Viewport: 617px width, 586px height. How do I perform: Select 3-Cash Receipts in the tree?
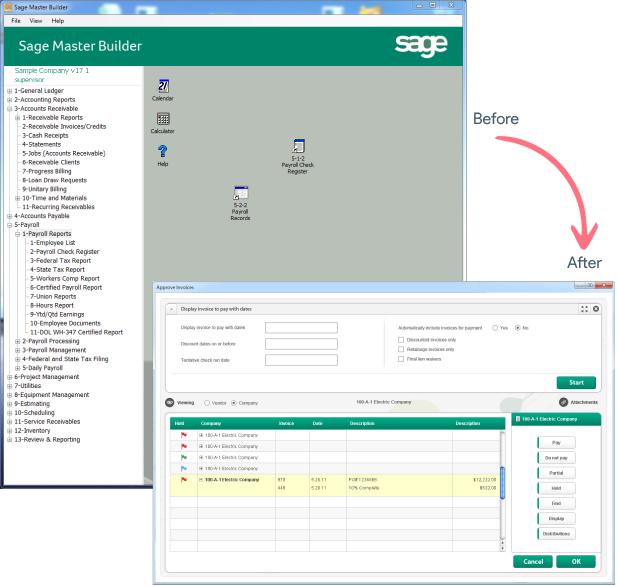[x=45, y=136]
